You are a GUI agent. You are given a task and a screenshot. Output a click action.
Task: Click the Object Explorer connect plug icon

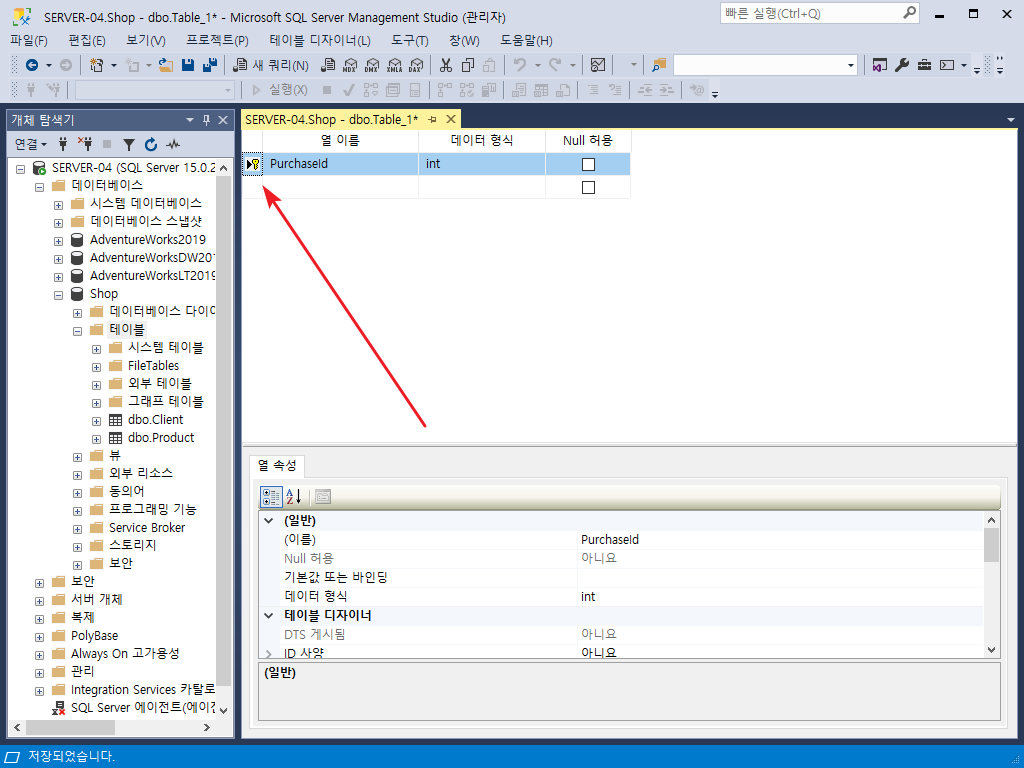click(63, 144)
